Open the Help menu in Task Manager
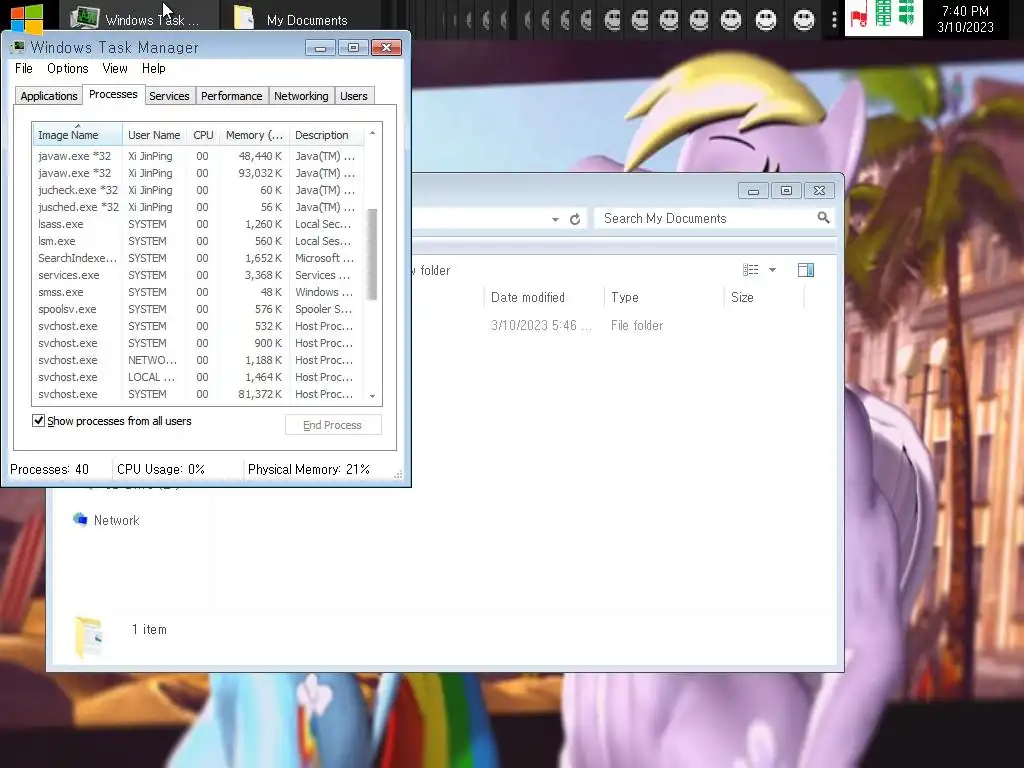This screenshot has height=768, width=1024. pos(153,69)
